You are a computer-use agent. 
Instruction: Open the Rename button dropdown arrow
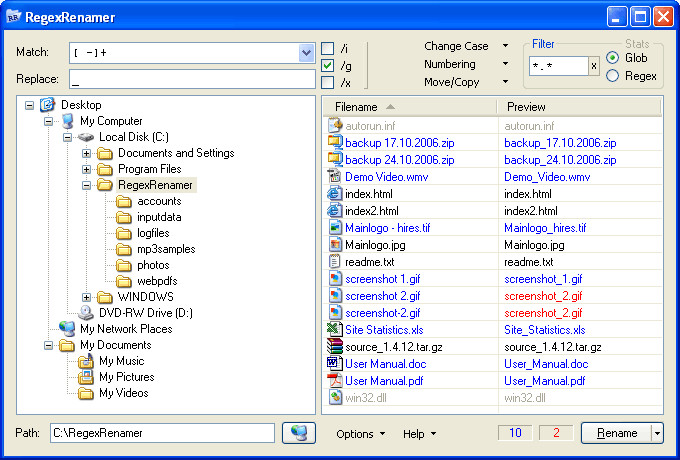657,433
